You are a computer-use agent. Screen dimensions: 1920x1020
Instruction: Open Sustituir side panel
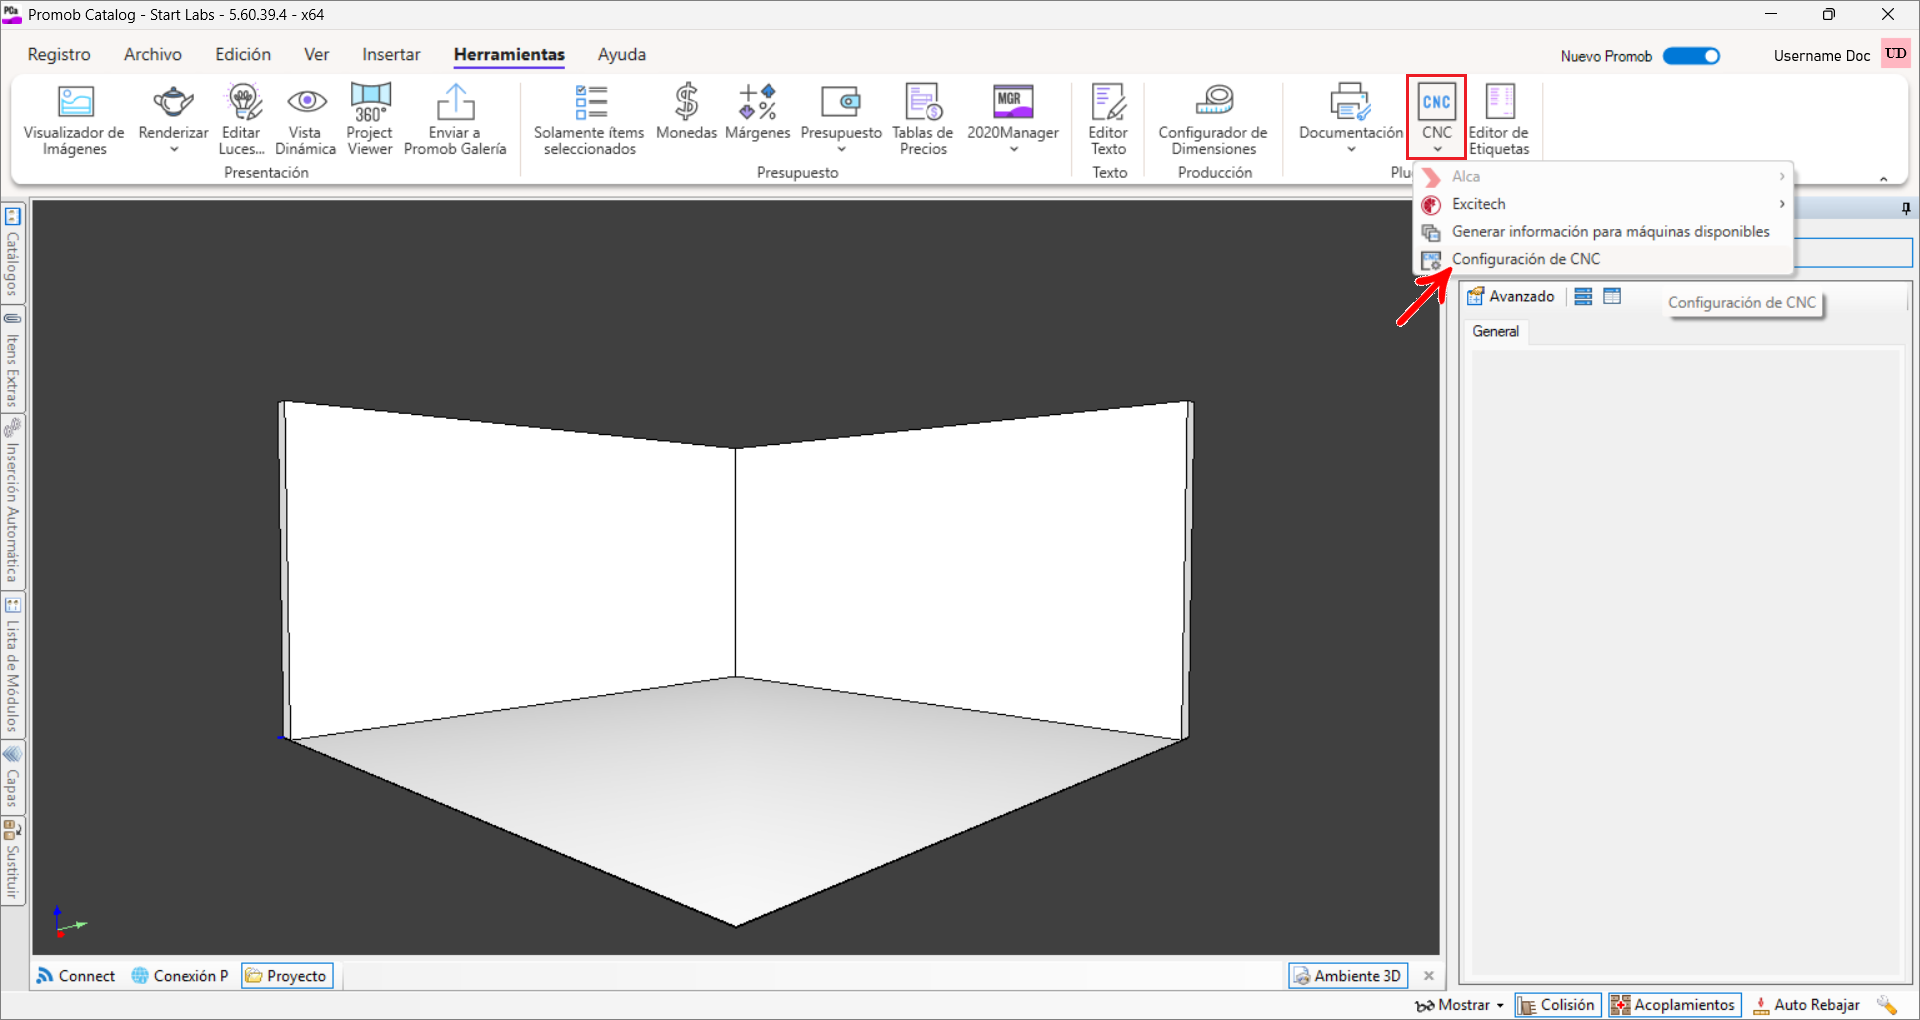tap(13, 861)
